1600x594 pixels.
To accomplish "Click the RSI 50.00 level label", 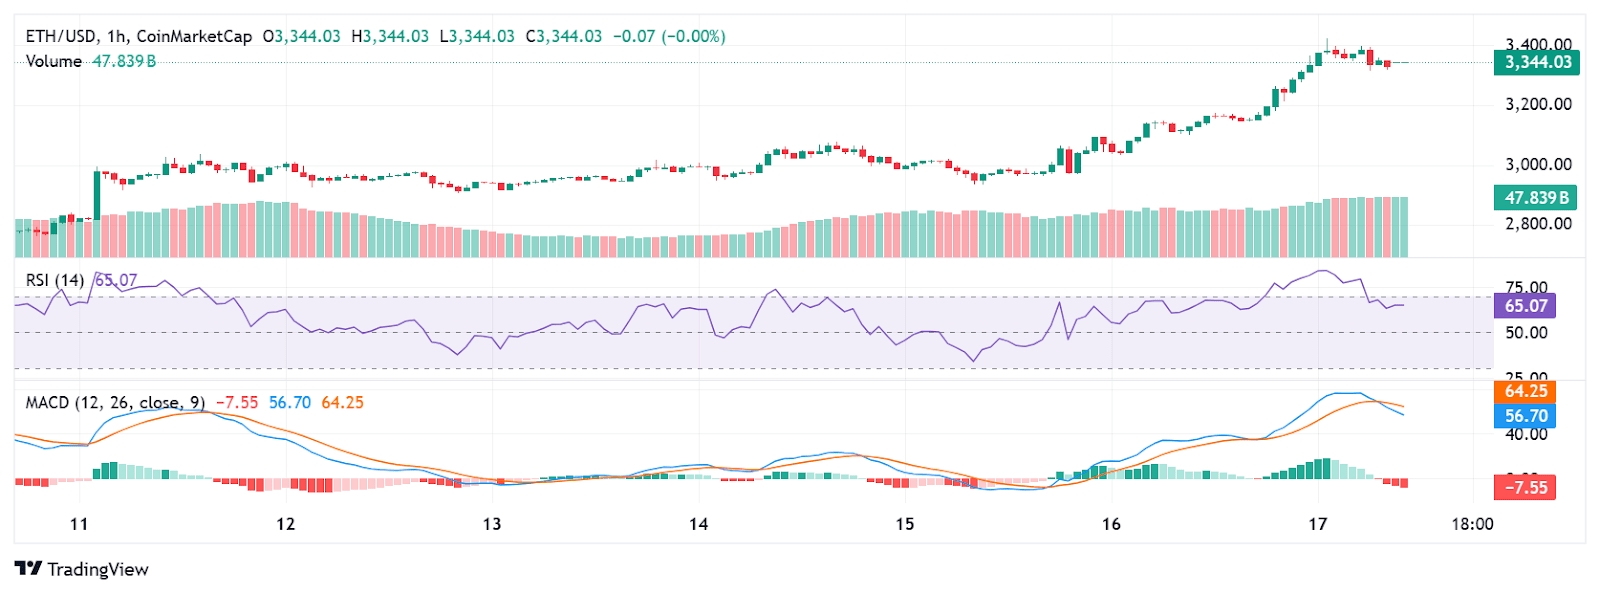I will (x=1527, y=333).
